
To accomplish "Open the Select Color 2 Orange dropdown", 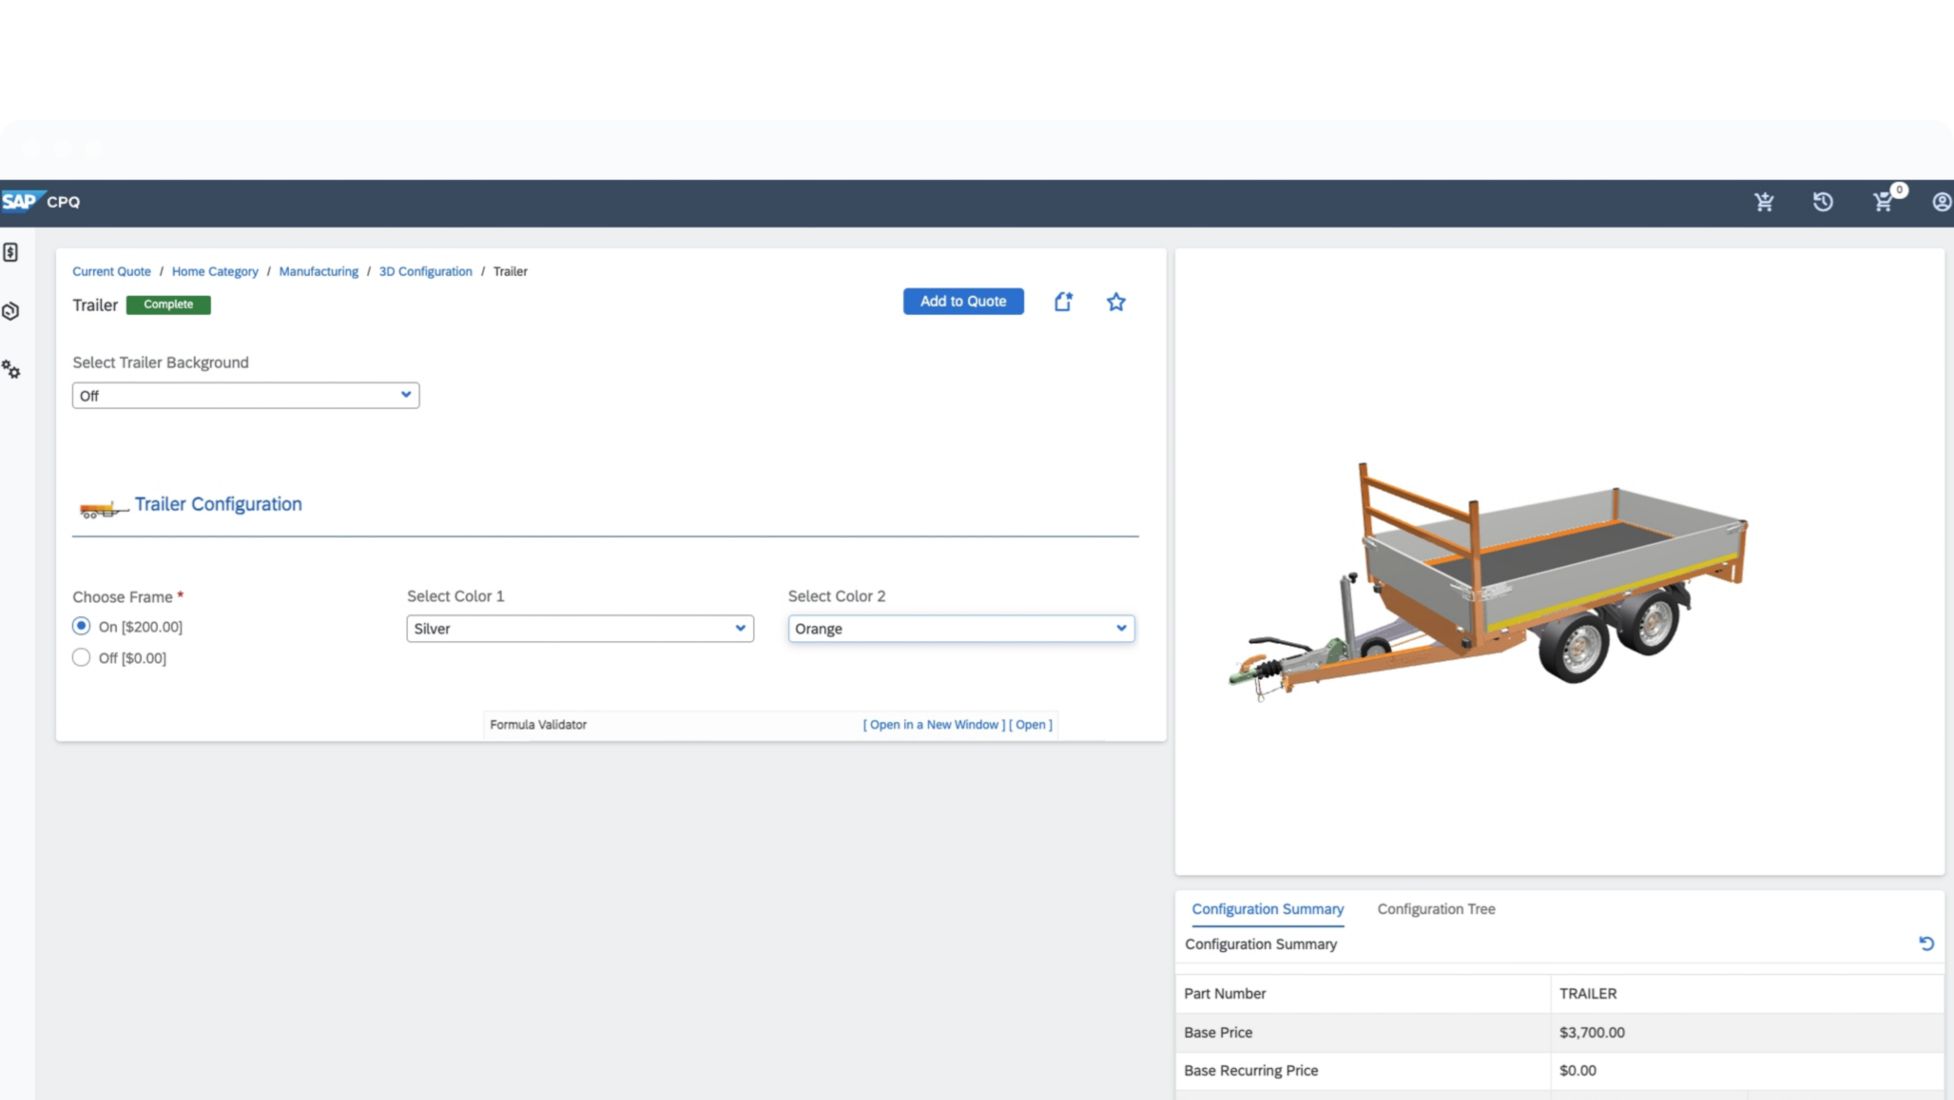I will click(960, 628).
